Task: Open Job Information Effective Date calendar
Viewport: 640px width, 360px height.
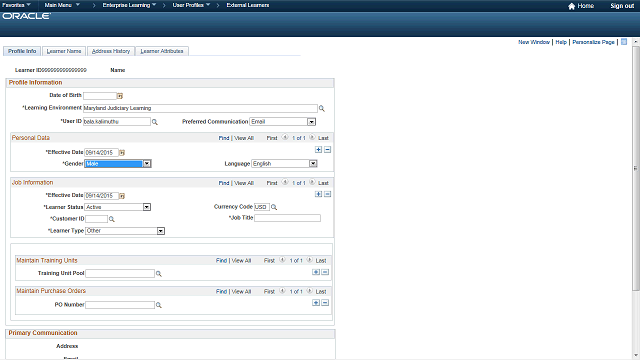Action: point(122,196)
